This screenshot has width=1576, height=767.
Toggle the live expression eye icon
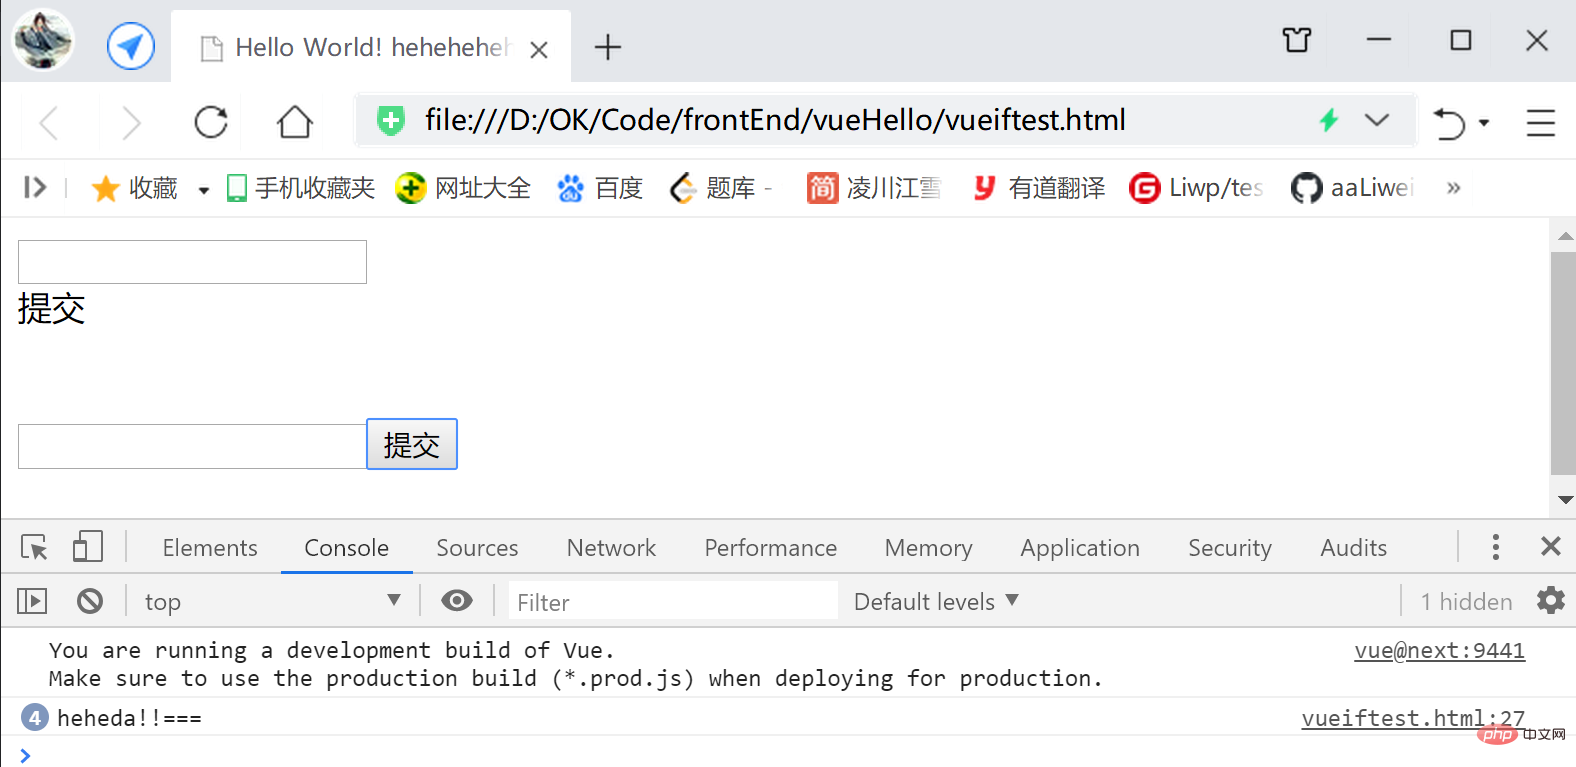pos(457,600)
